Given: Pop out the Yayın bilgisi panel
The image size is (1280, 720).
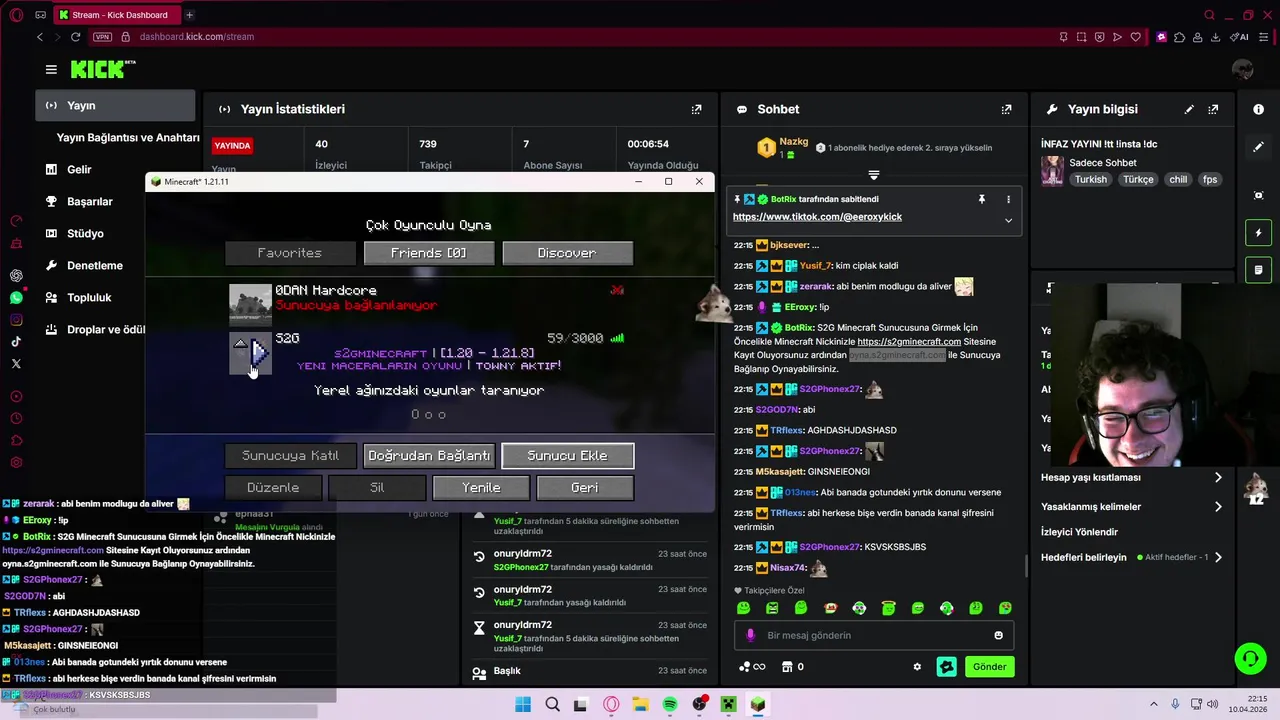Looking at the screenshot, I should (1213, 109).
